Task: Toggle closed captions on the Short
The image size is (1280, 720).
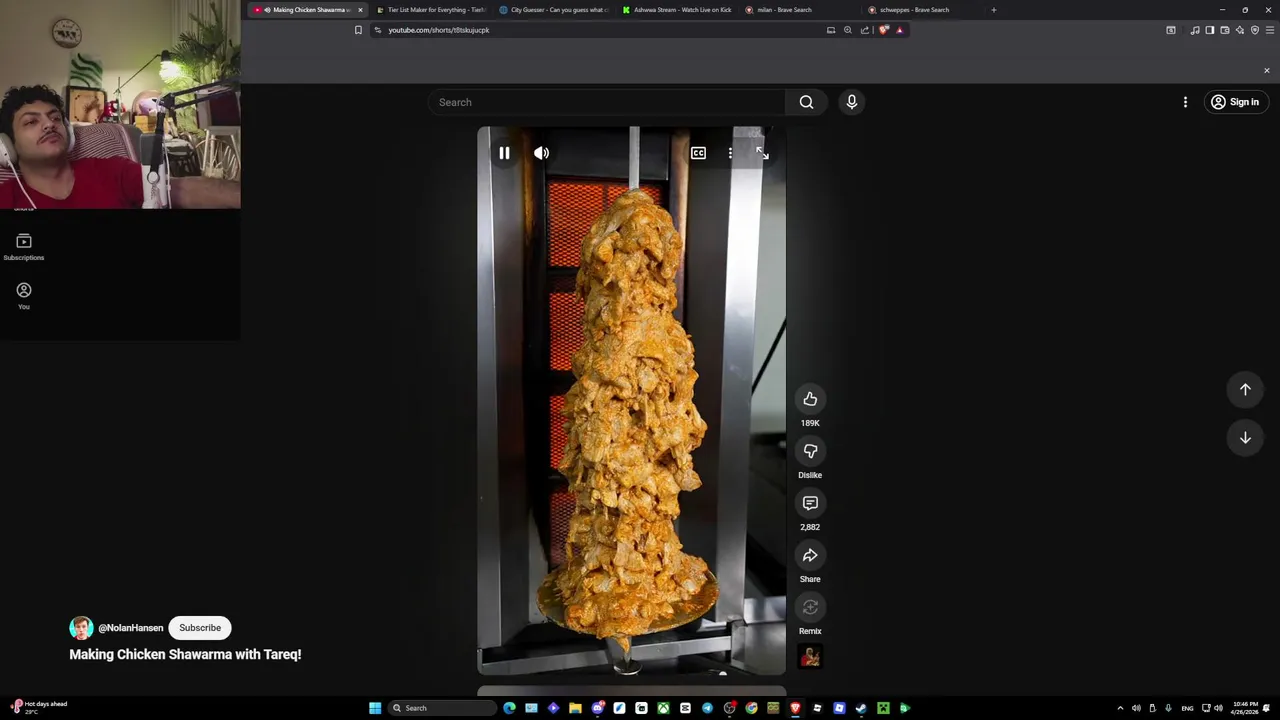Action: [x=698, y=153]
